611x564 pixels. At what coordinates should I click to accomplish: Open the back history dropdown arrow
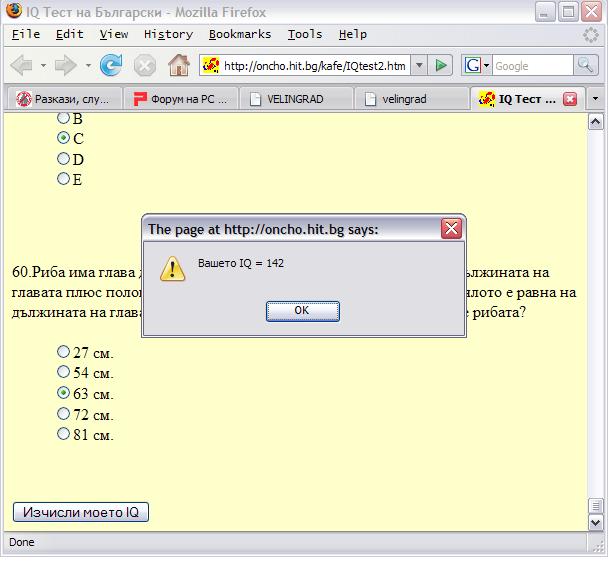pos(43,65)
